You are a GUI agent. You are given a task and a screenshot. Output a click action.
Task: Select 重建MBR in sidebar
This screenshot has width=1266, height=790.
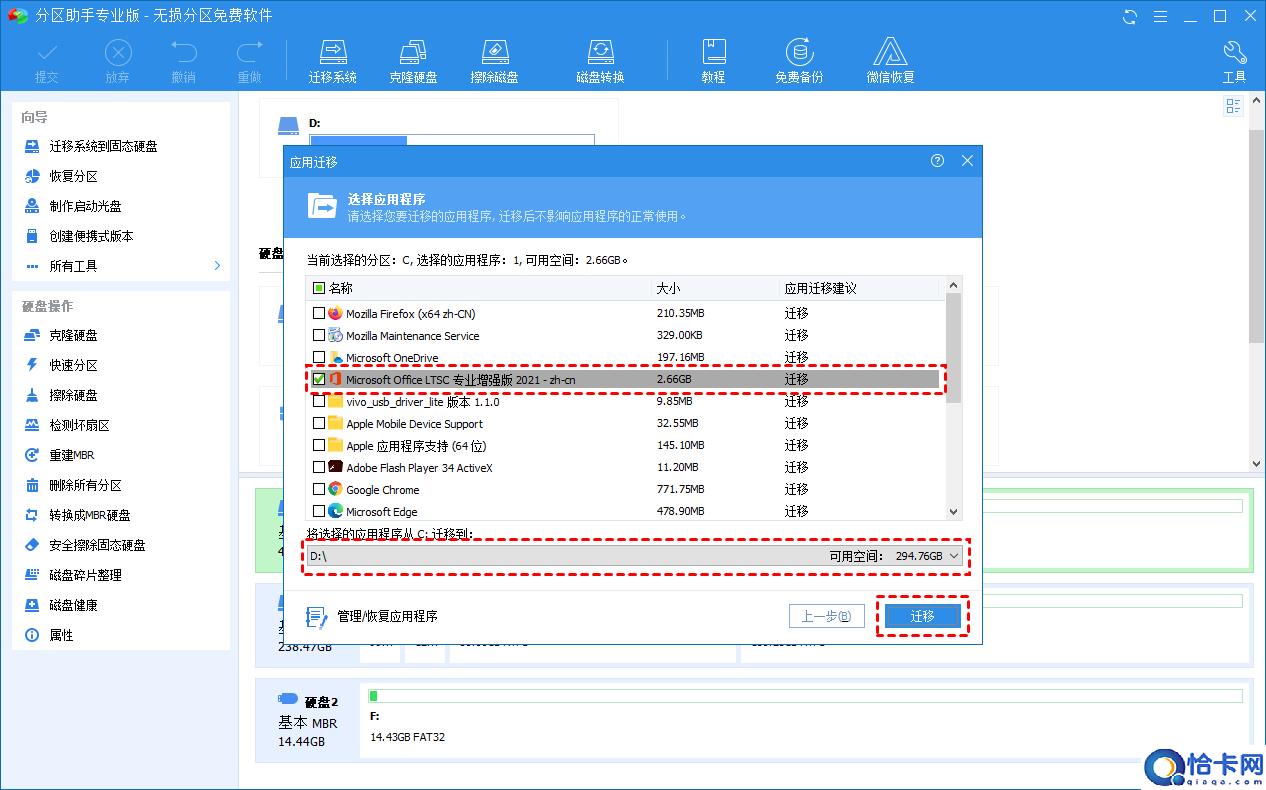coord(71,455)
